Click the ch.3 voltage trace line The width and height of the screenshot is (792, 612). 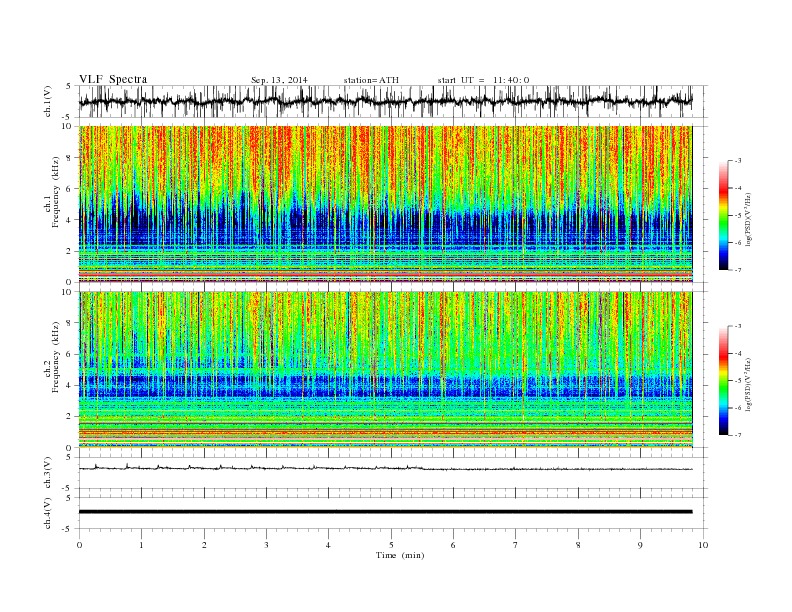(385, 468)
